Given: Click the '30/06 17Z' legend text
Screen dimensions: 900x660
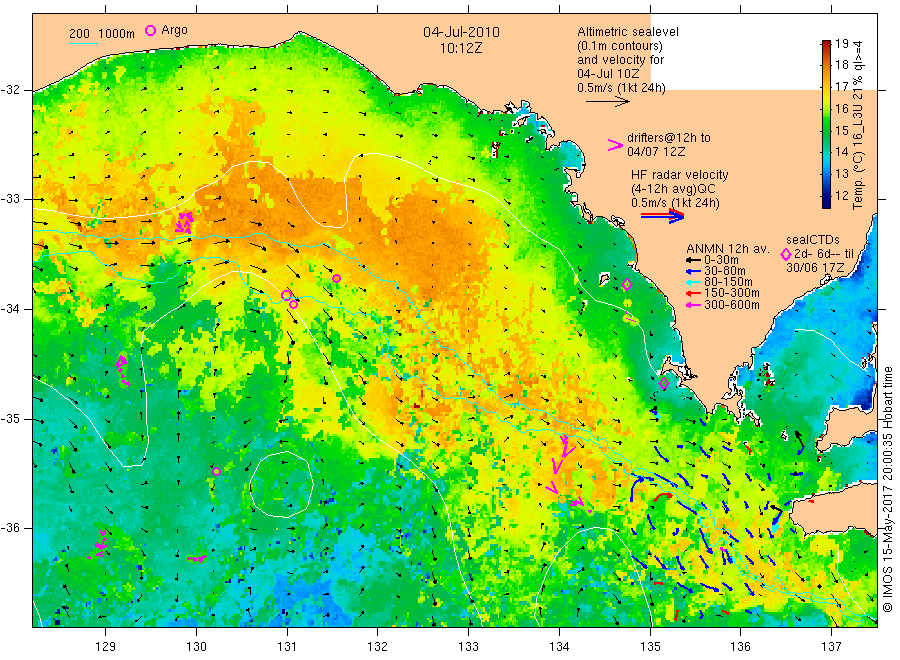Looking at the screenshot, I should coord(815,267).
